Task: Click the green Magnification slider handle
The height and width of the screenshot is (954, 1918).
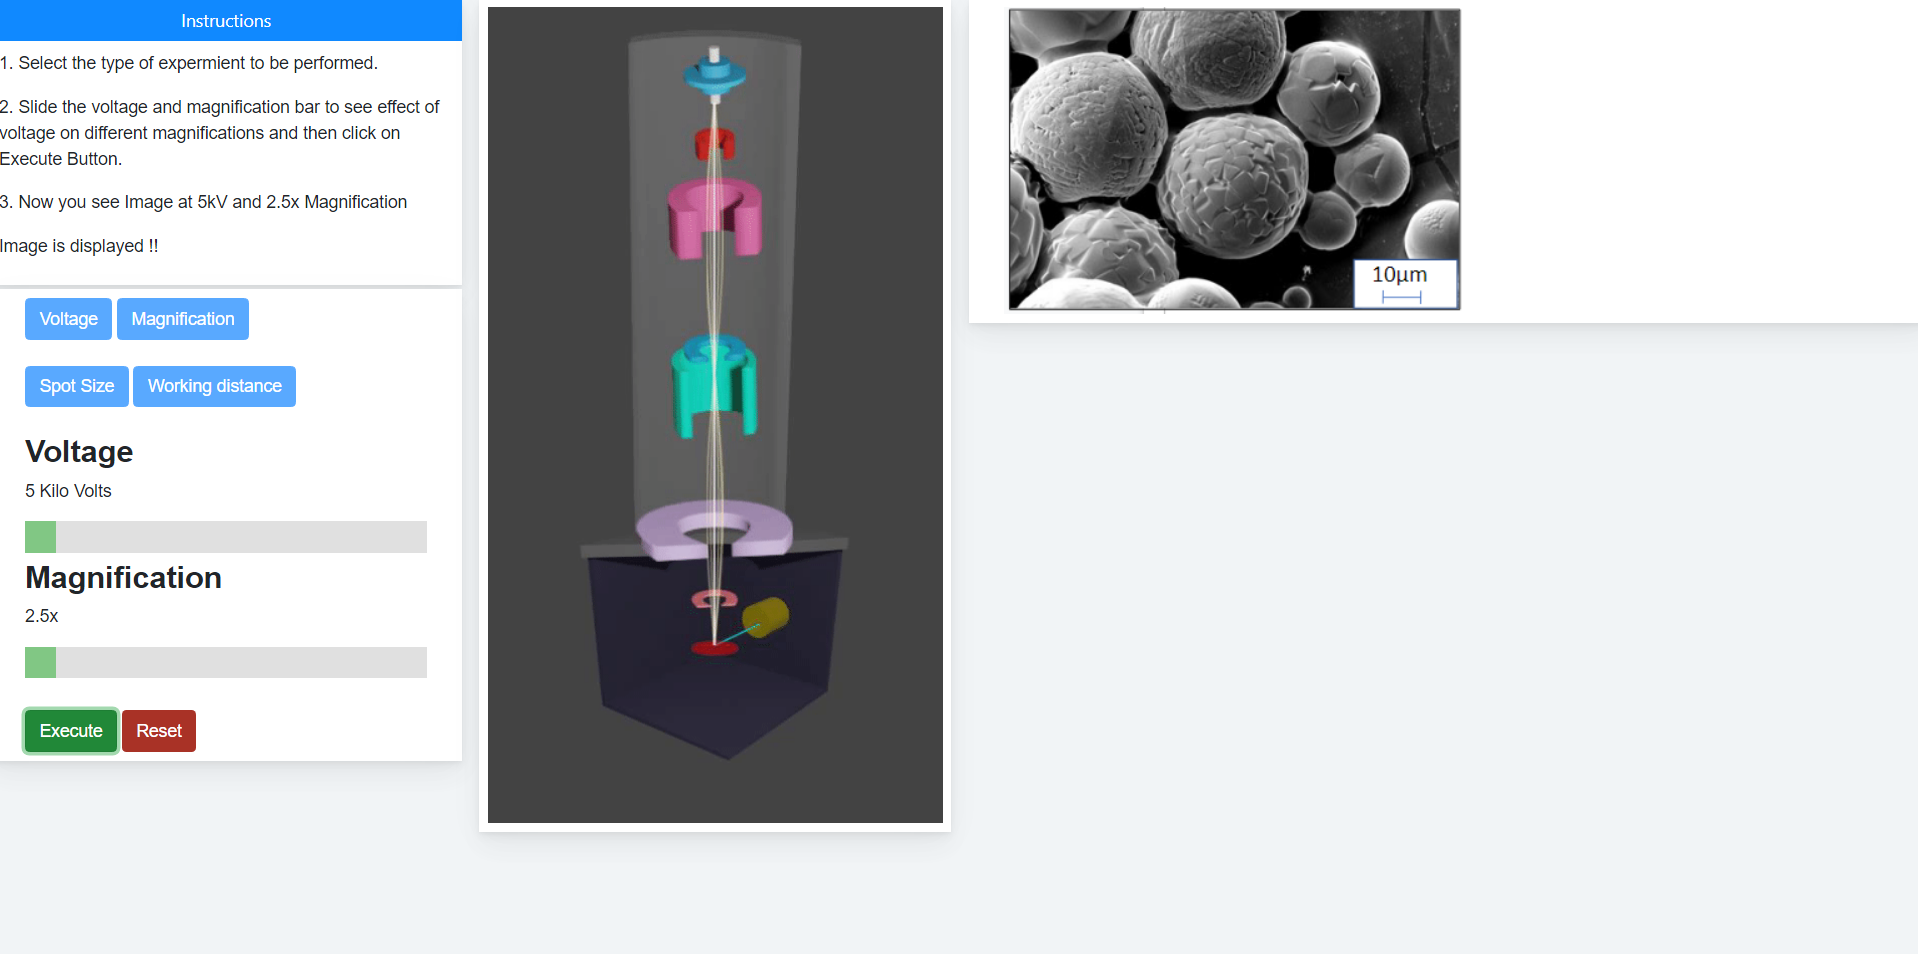Action: coord(40,662)
